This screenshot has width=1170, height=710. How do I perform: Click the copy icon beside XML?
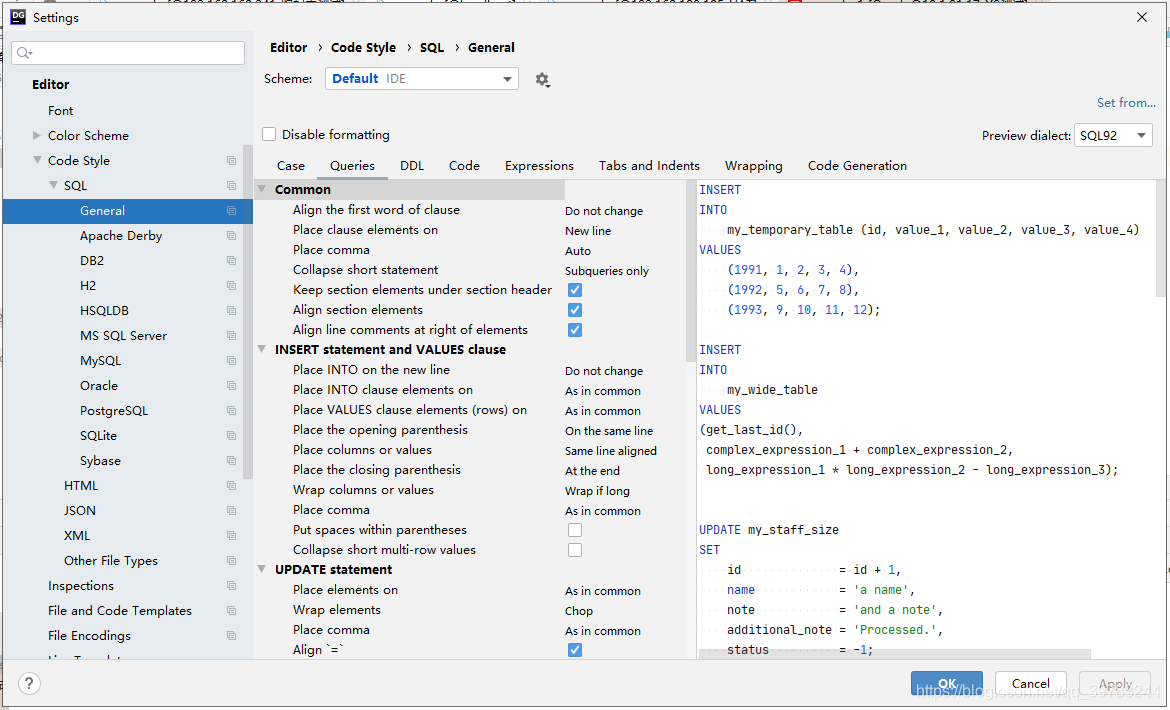click(x=231, y=535)
